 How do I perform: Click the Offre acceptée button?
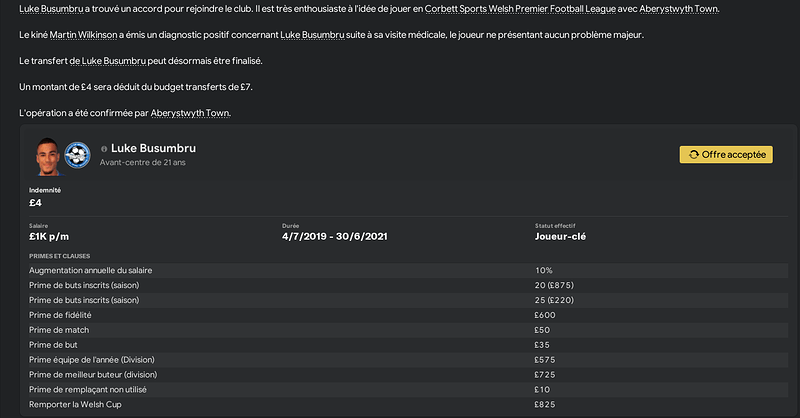(x=726, y=155)
